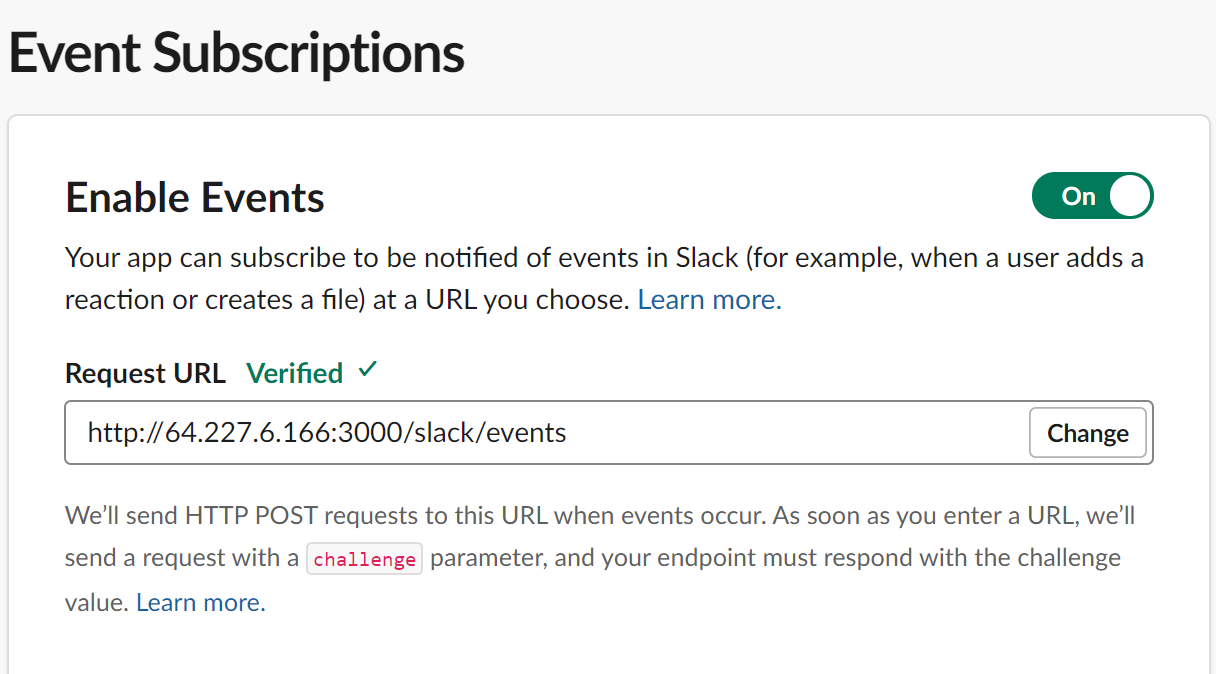Click the green 'Verified' status text
The width and height of the screenshot is (1216, 674).
[x=295, y=373]
